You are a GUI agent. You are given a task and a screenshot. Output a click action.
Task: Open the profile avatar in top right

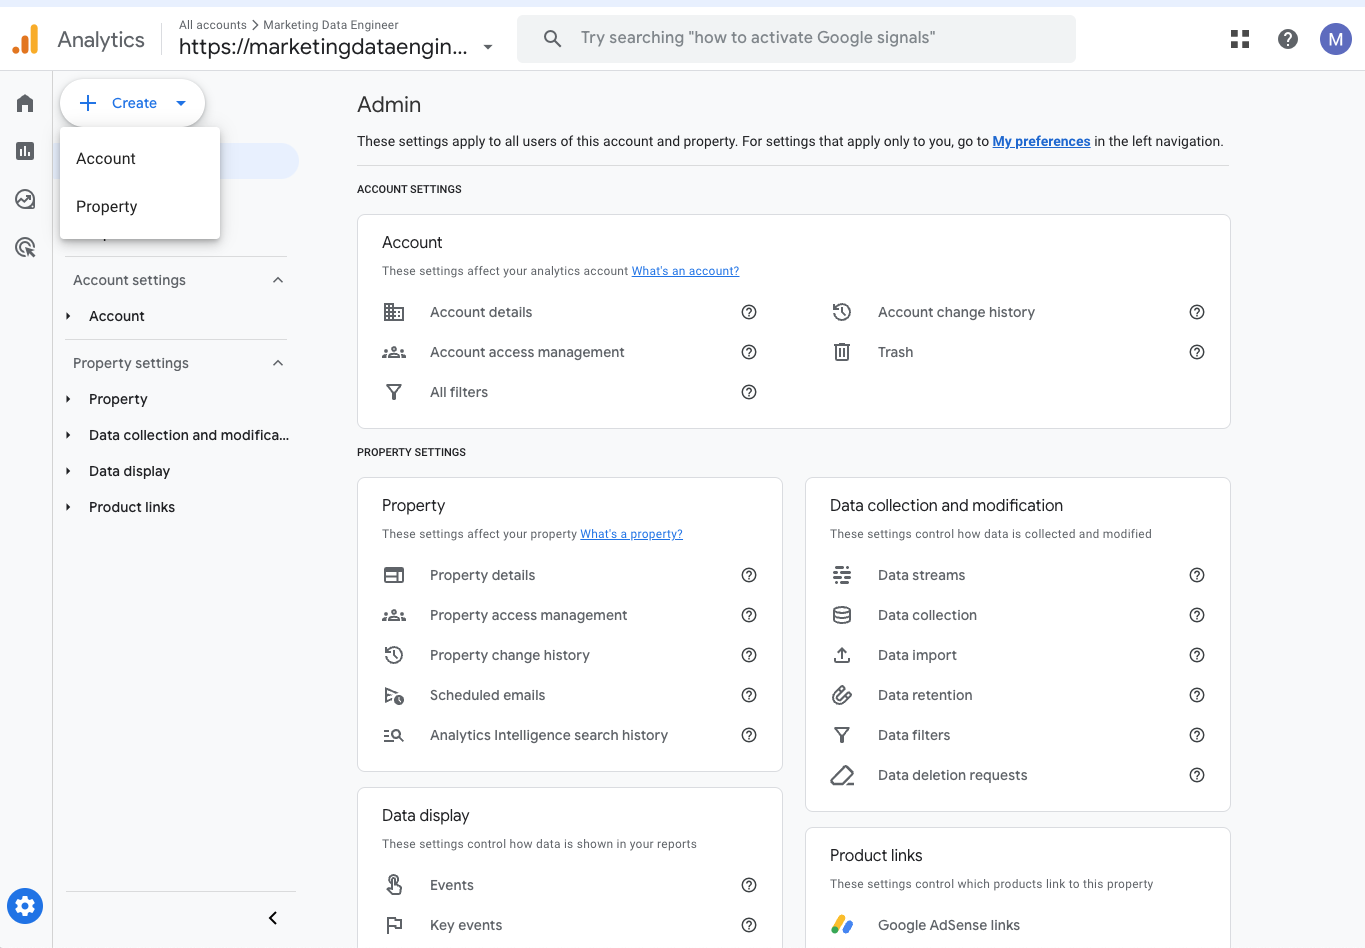(x=1335, y=39)
